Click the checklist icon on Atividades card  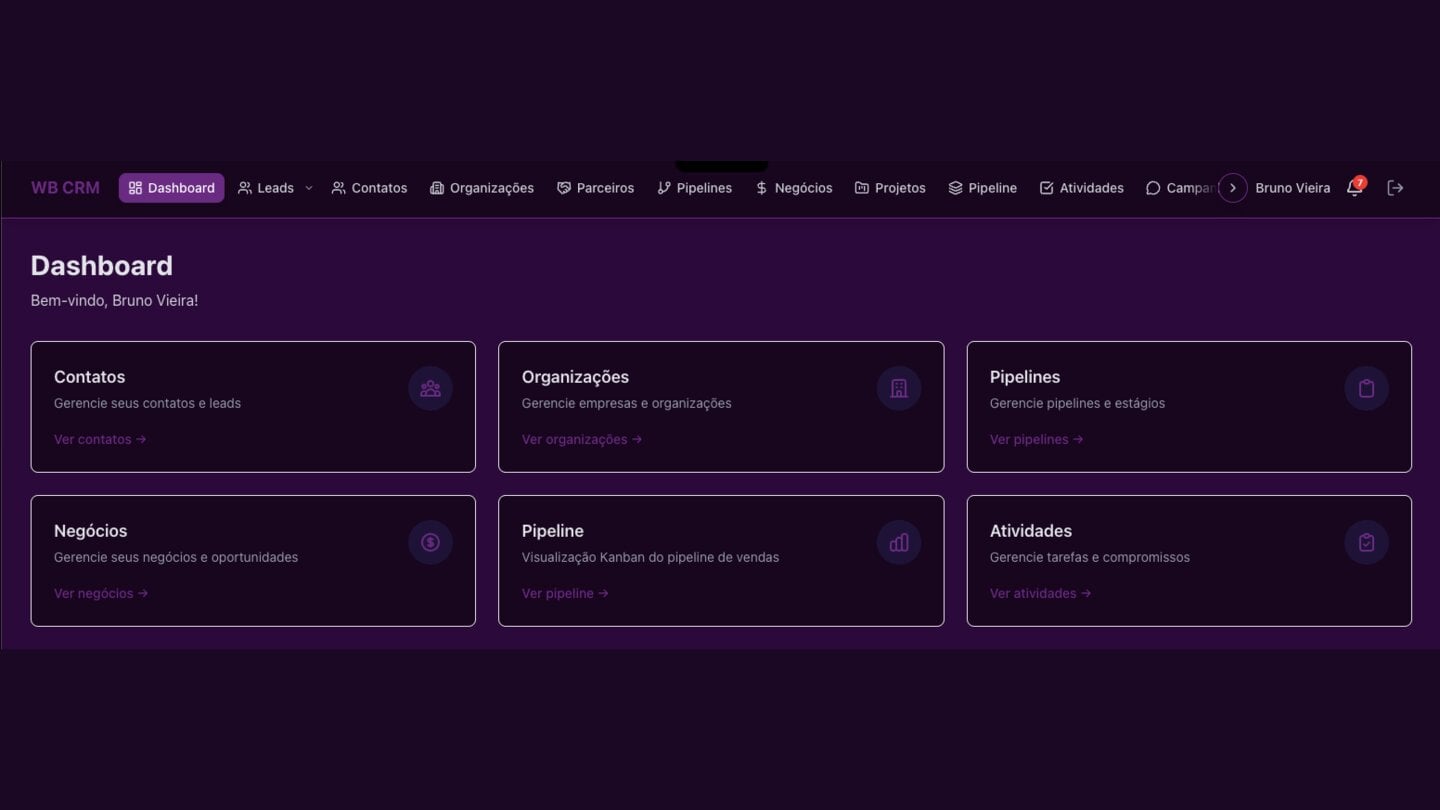point(1366,543)
